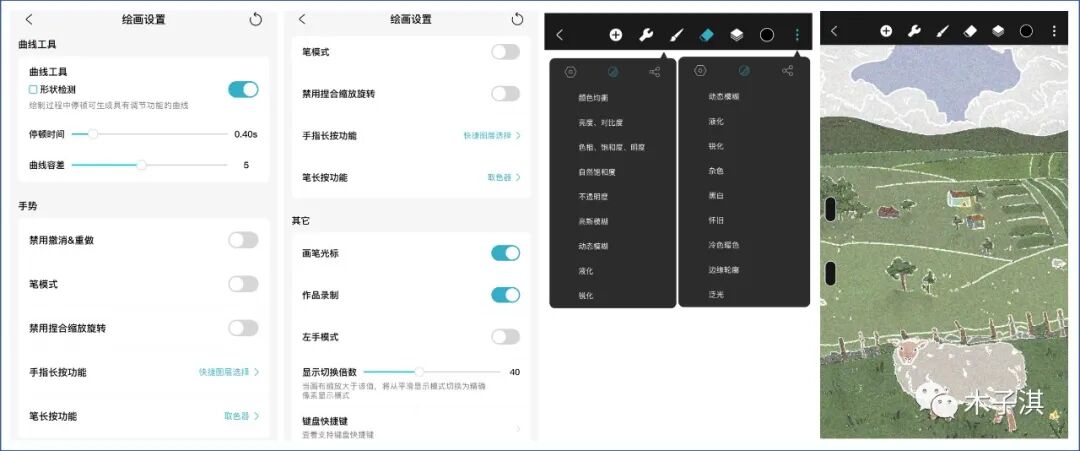The image size is (1080, 451).
Task: Click the wrench icon in the toolbar above the open menus
Action: pos(645,34)
